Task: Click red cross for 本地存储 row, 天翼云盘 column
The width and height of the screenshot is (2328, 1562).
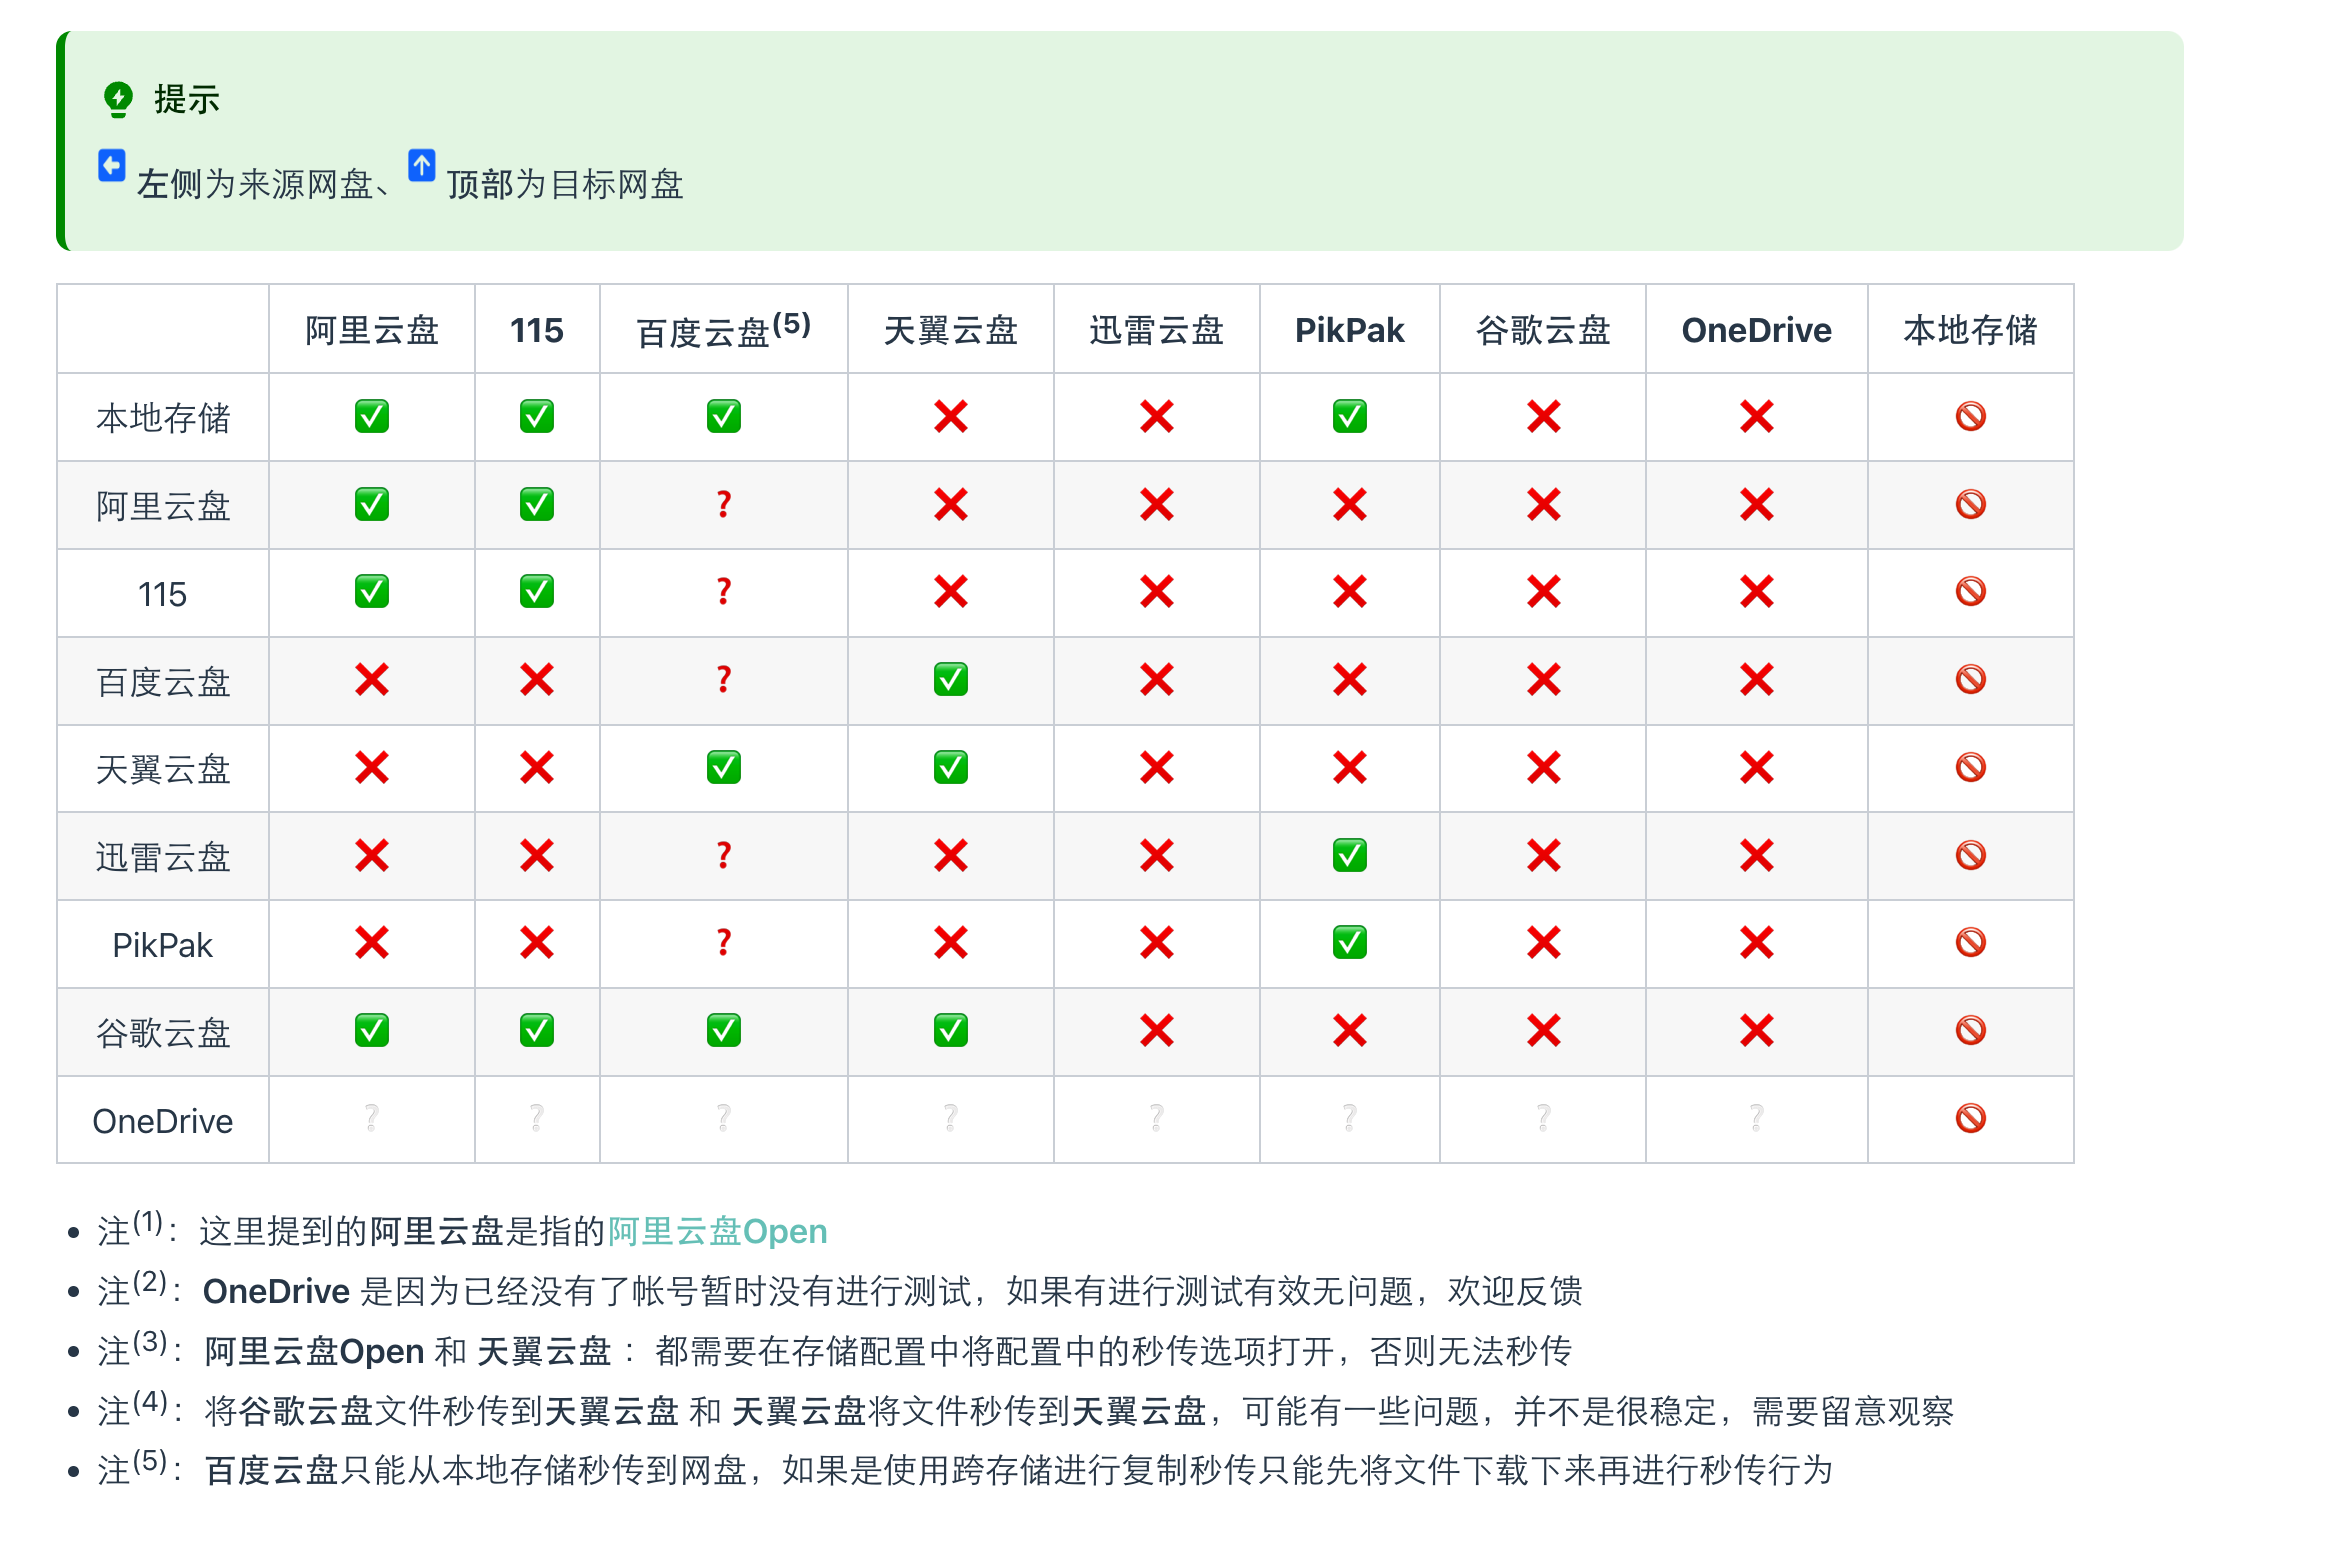Action: click(x=951, y=416)
